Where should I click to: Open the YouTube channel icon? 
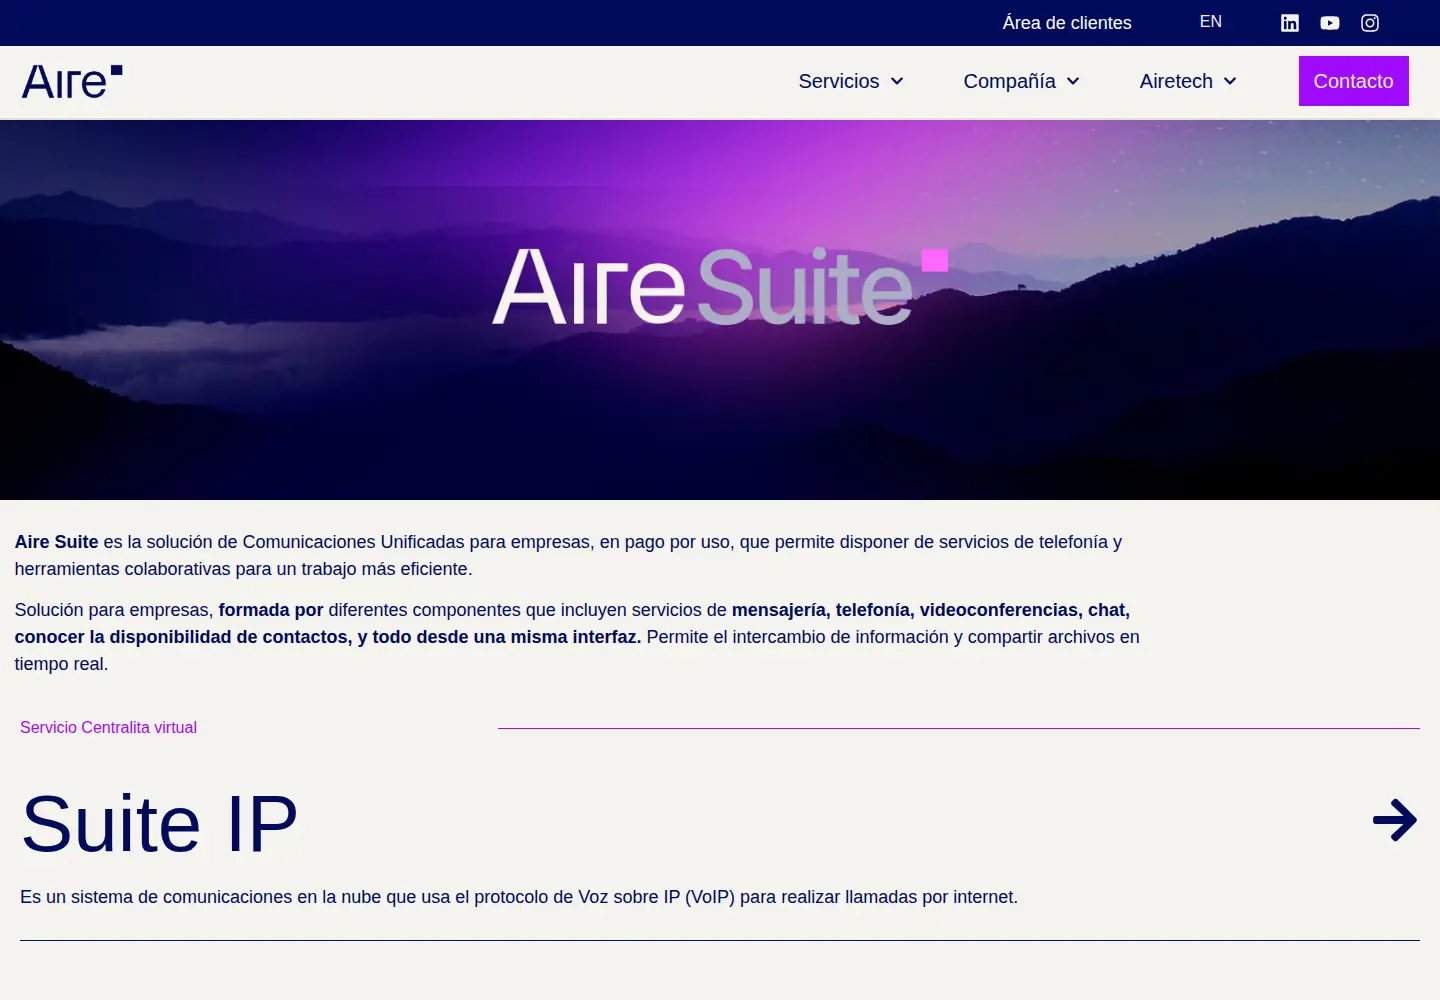coord(1330,23)
